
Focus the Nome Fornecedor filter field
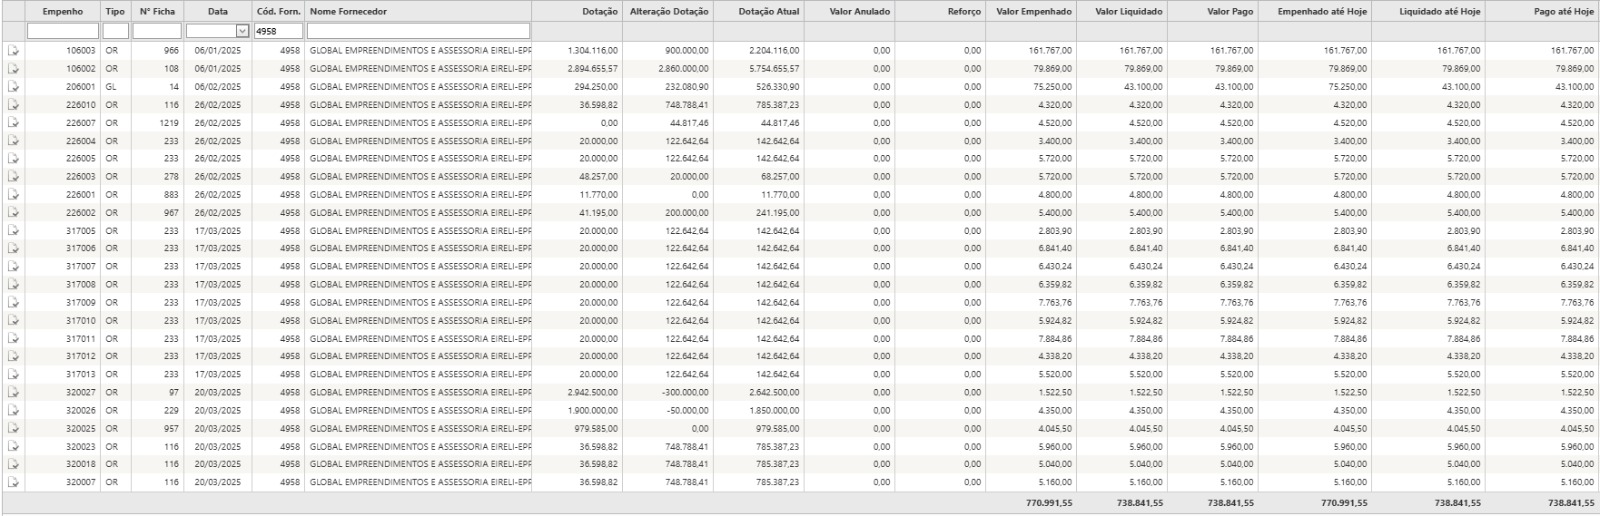pos(418,32)
